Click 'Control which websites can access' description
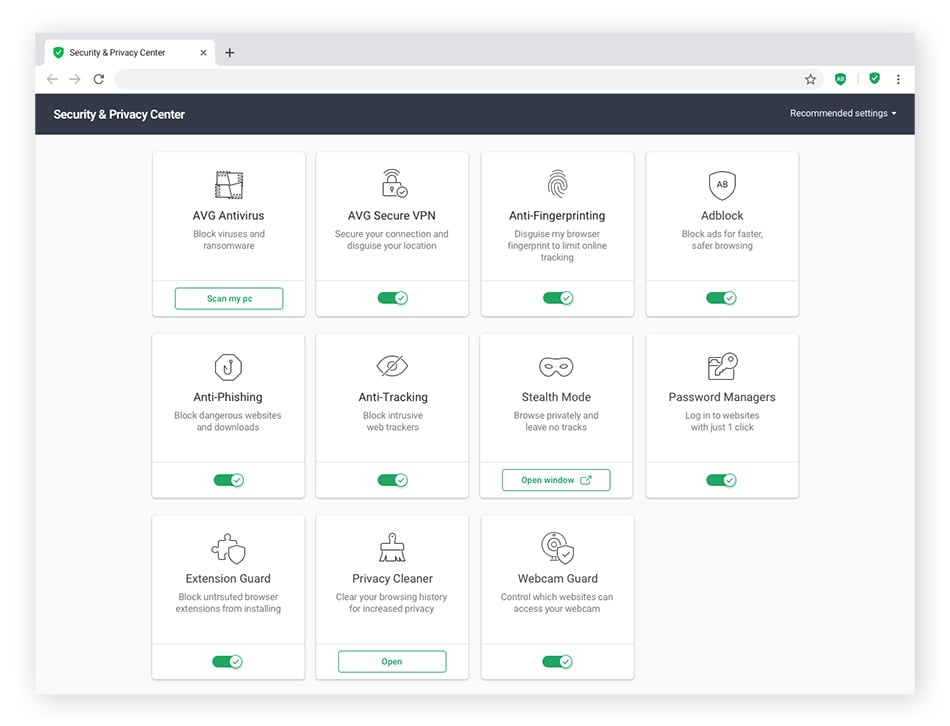 [x=557, y=602]
